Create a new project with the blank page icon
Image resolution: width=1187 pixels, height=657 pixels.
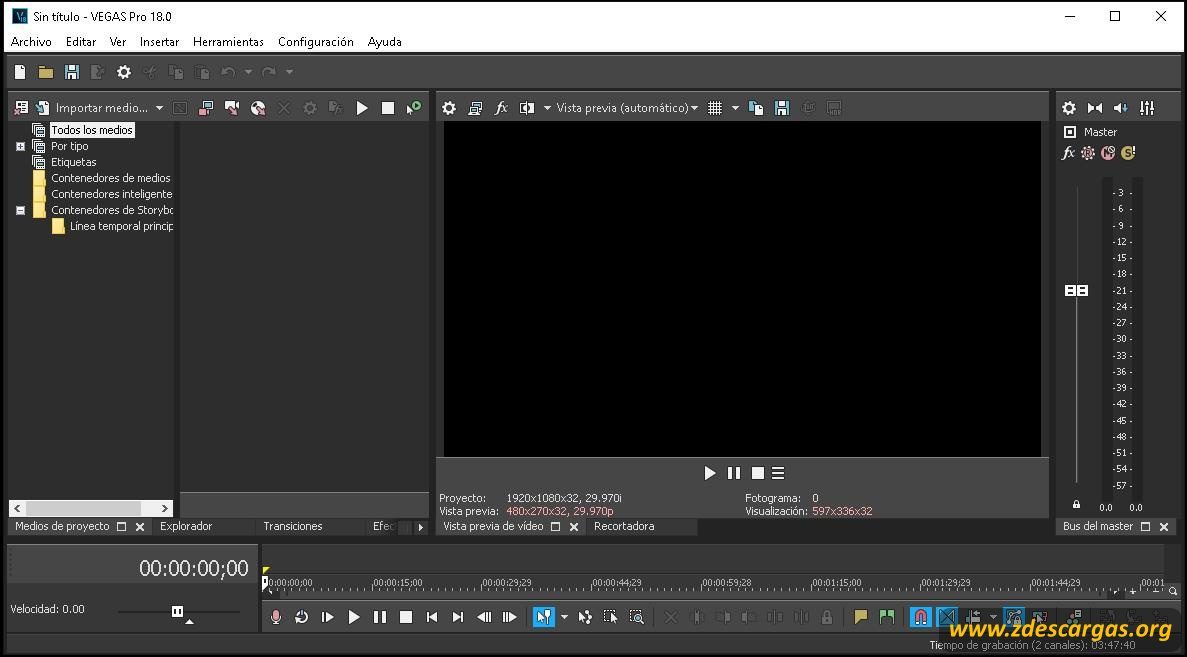[x=20, y=72]
